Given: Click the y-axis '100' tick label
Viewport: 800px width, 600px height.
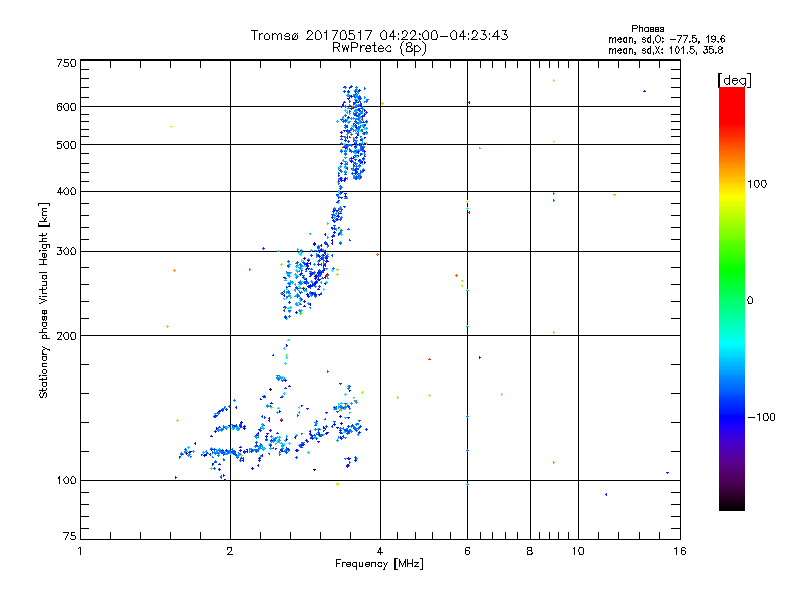Looking at the screenshot, I should (x=66, y=480).
